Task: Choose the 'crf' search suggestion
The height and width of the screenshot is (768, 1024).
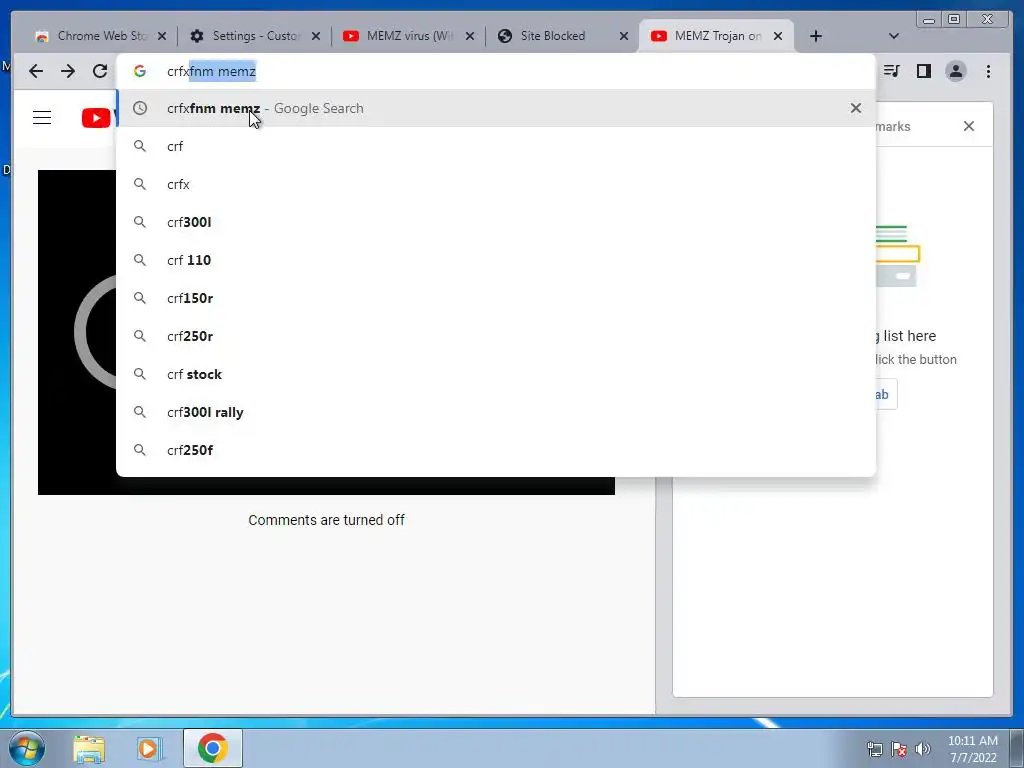Action: [496, 146]
